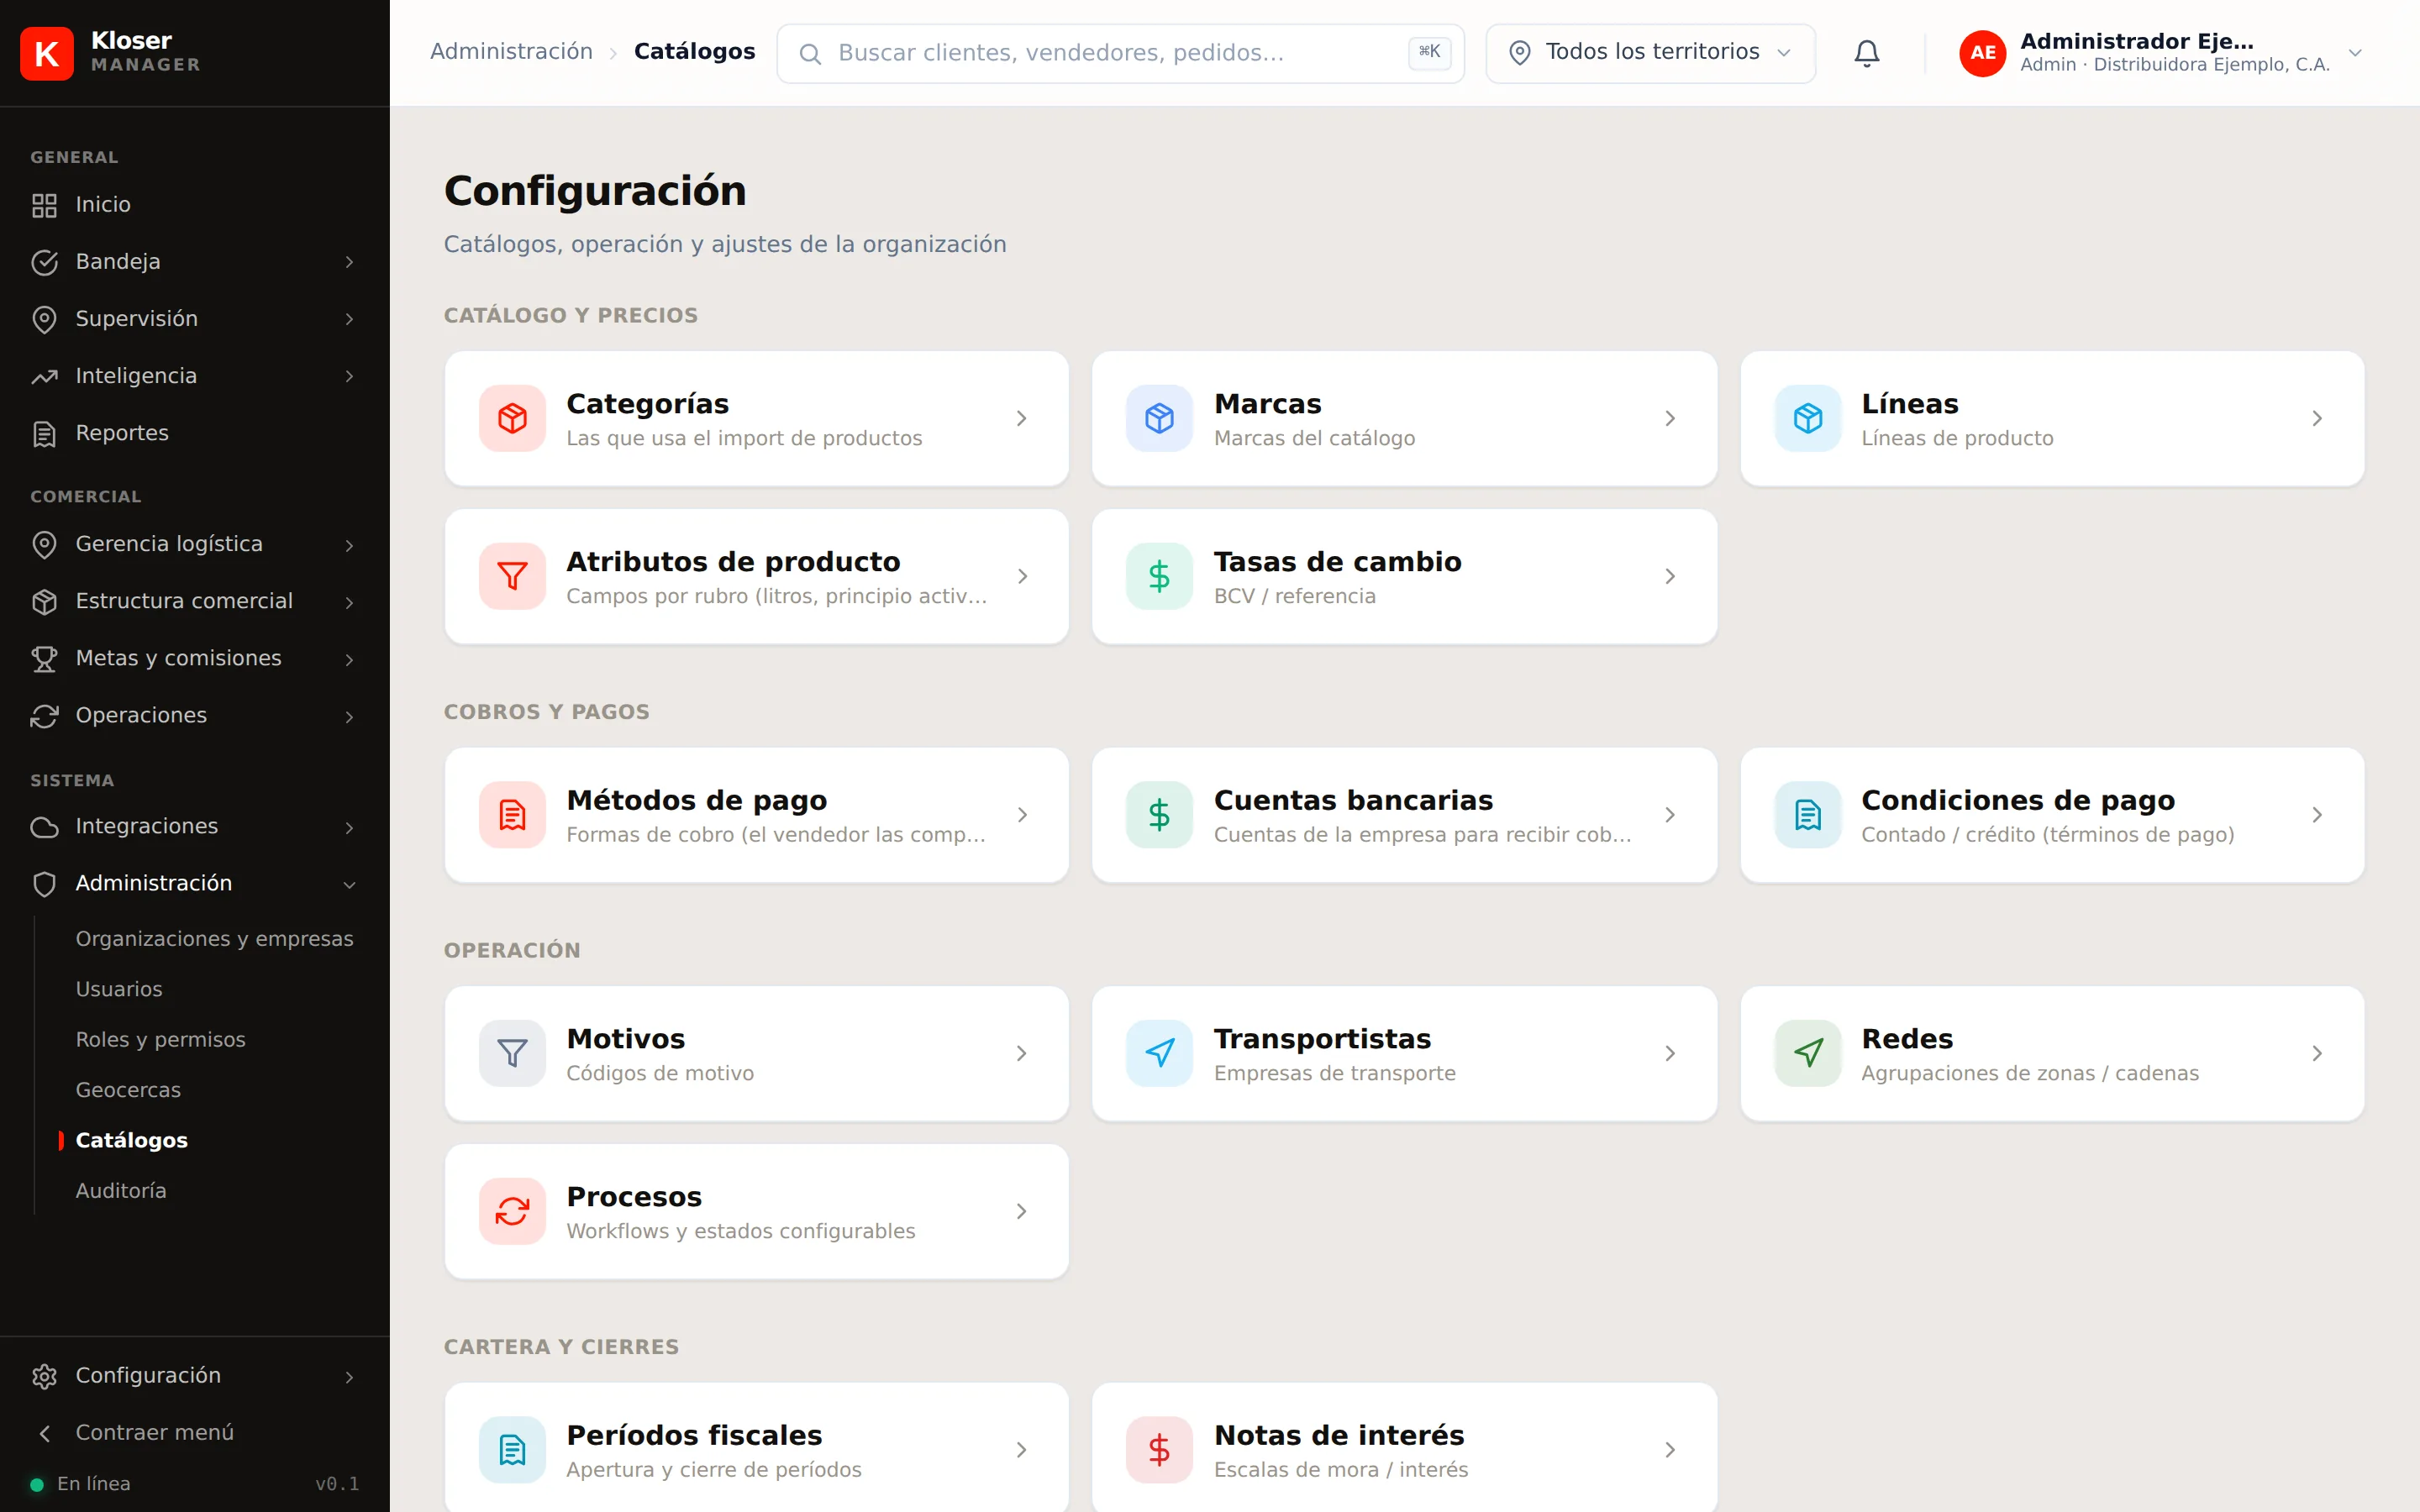Click the Procesos refresh icon
This screenshot has width=2420, height=1512.
(512, 1211)
